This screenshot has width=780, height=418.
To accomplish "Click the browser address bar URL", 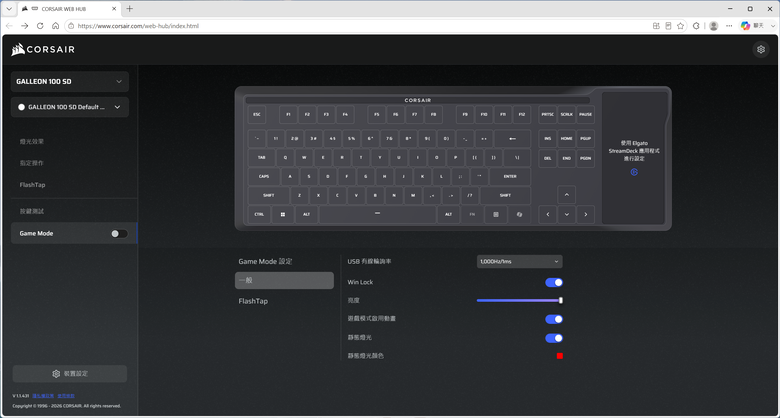I will click(x=138, y=26).
